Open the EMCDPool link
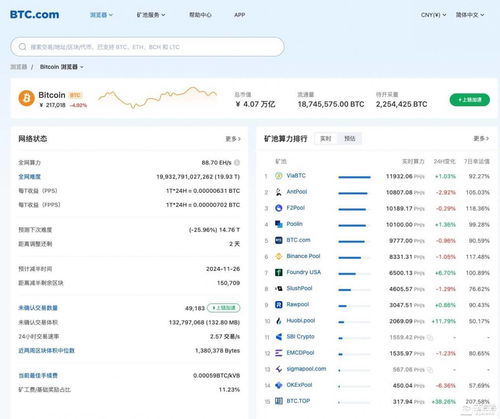Viewport: 500px width, 419px height. [300, 353]
